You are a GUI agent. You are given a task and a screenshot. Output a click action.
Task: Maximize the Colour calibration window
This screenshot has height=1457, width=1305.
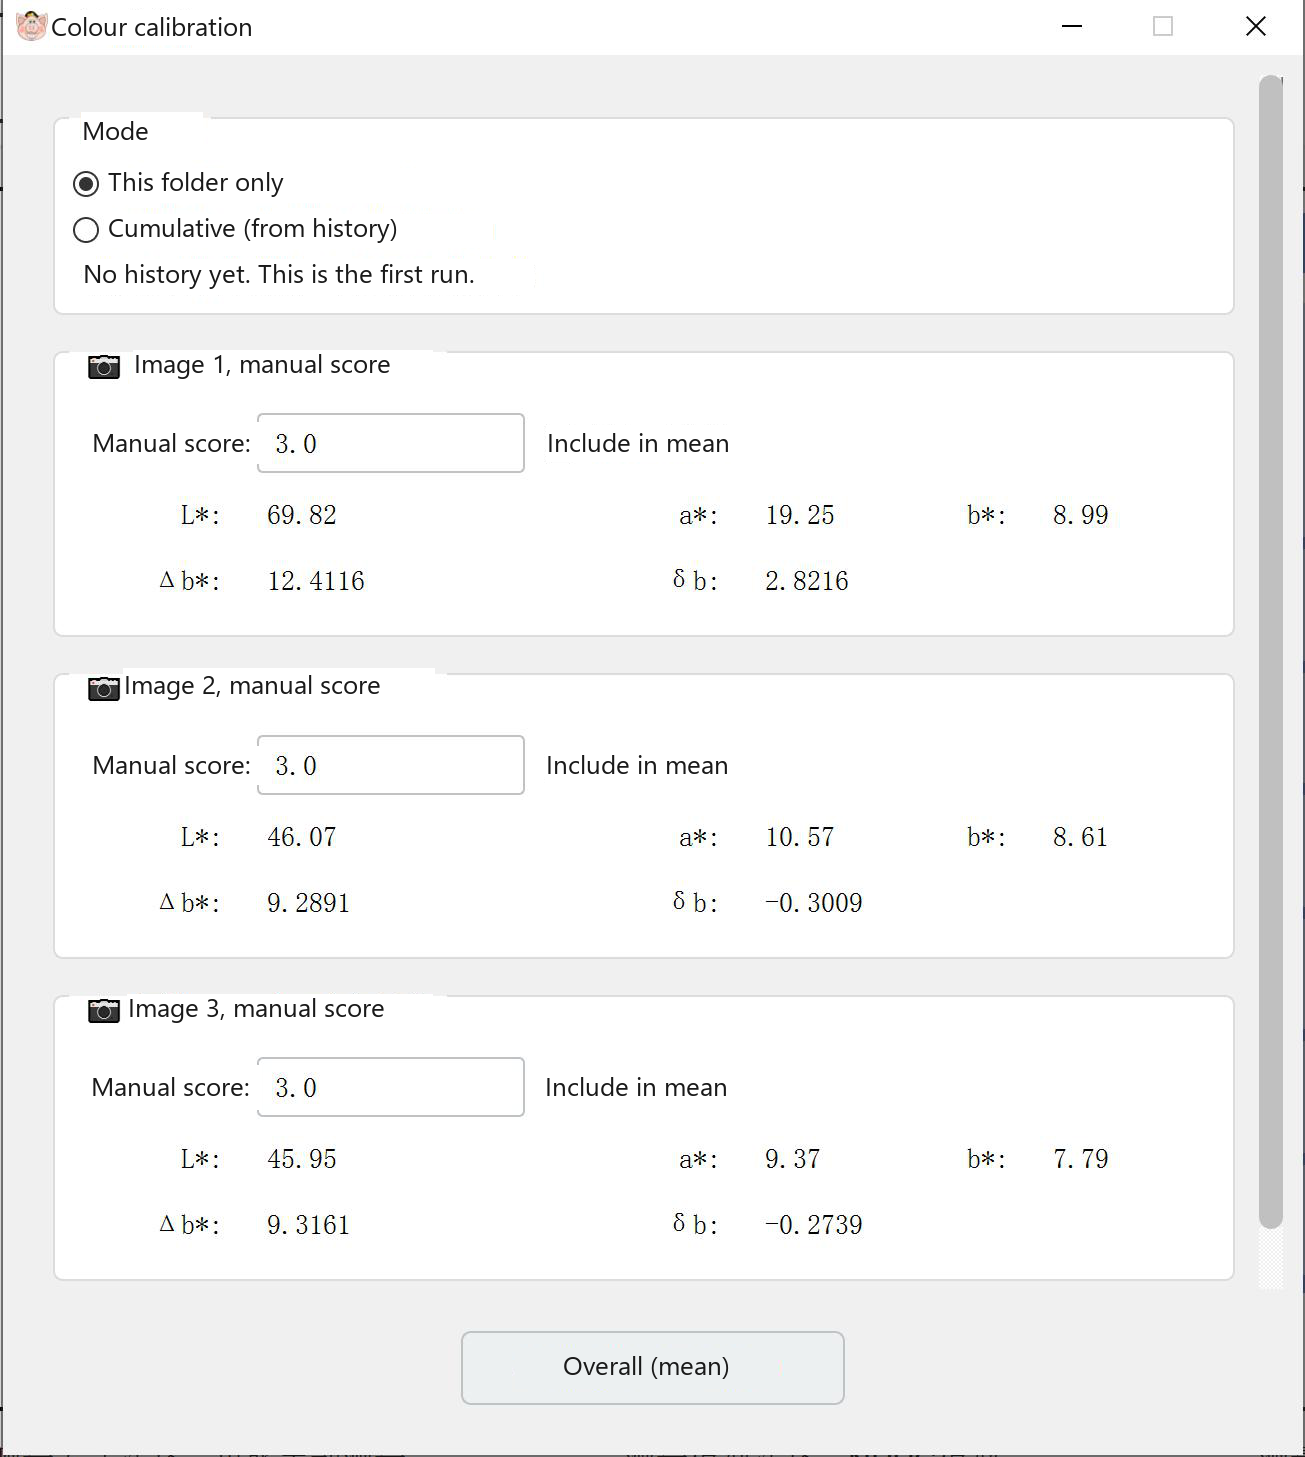pos(1163,26)
